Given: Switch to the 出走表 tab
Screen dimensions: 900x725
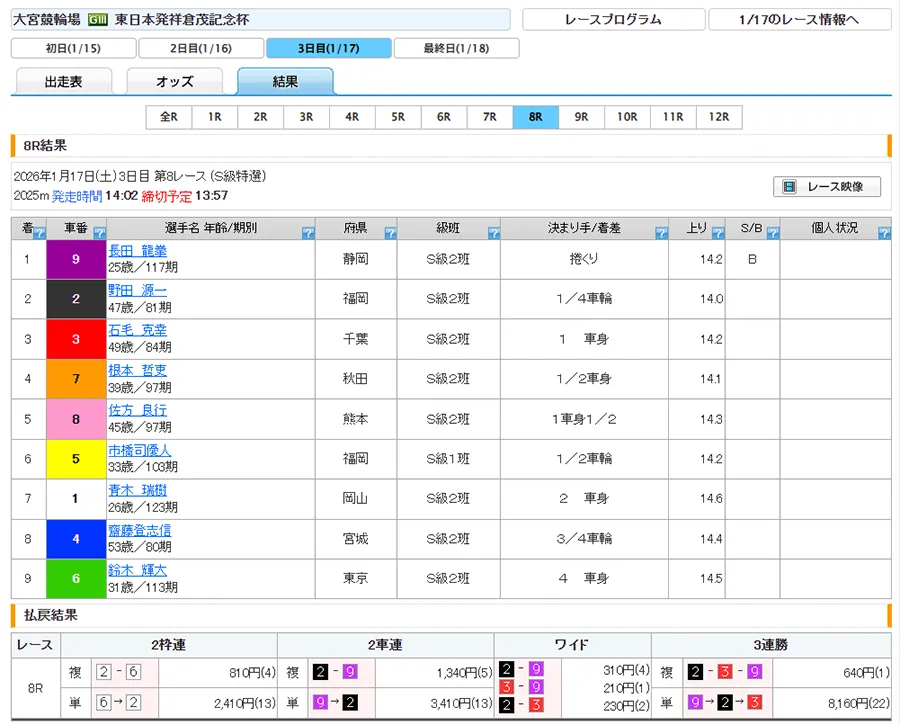Looking at the screenshot, I should tap(62, 82).
